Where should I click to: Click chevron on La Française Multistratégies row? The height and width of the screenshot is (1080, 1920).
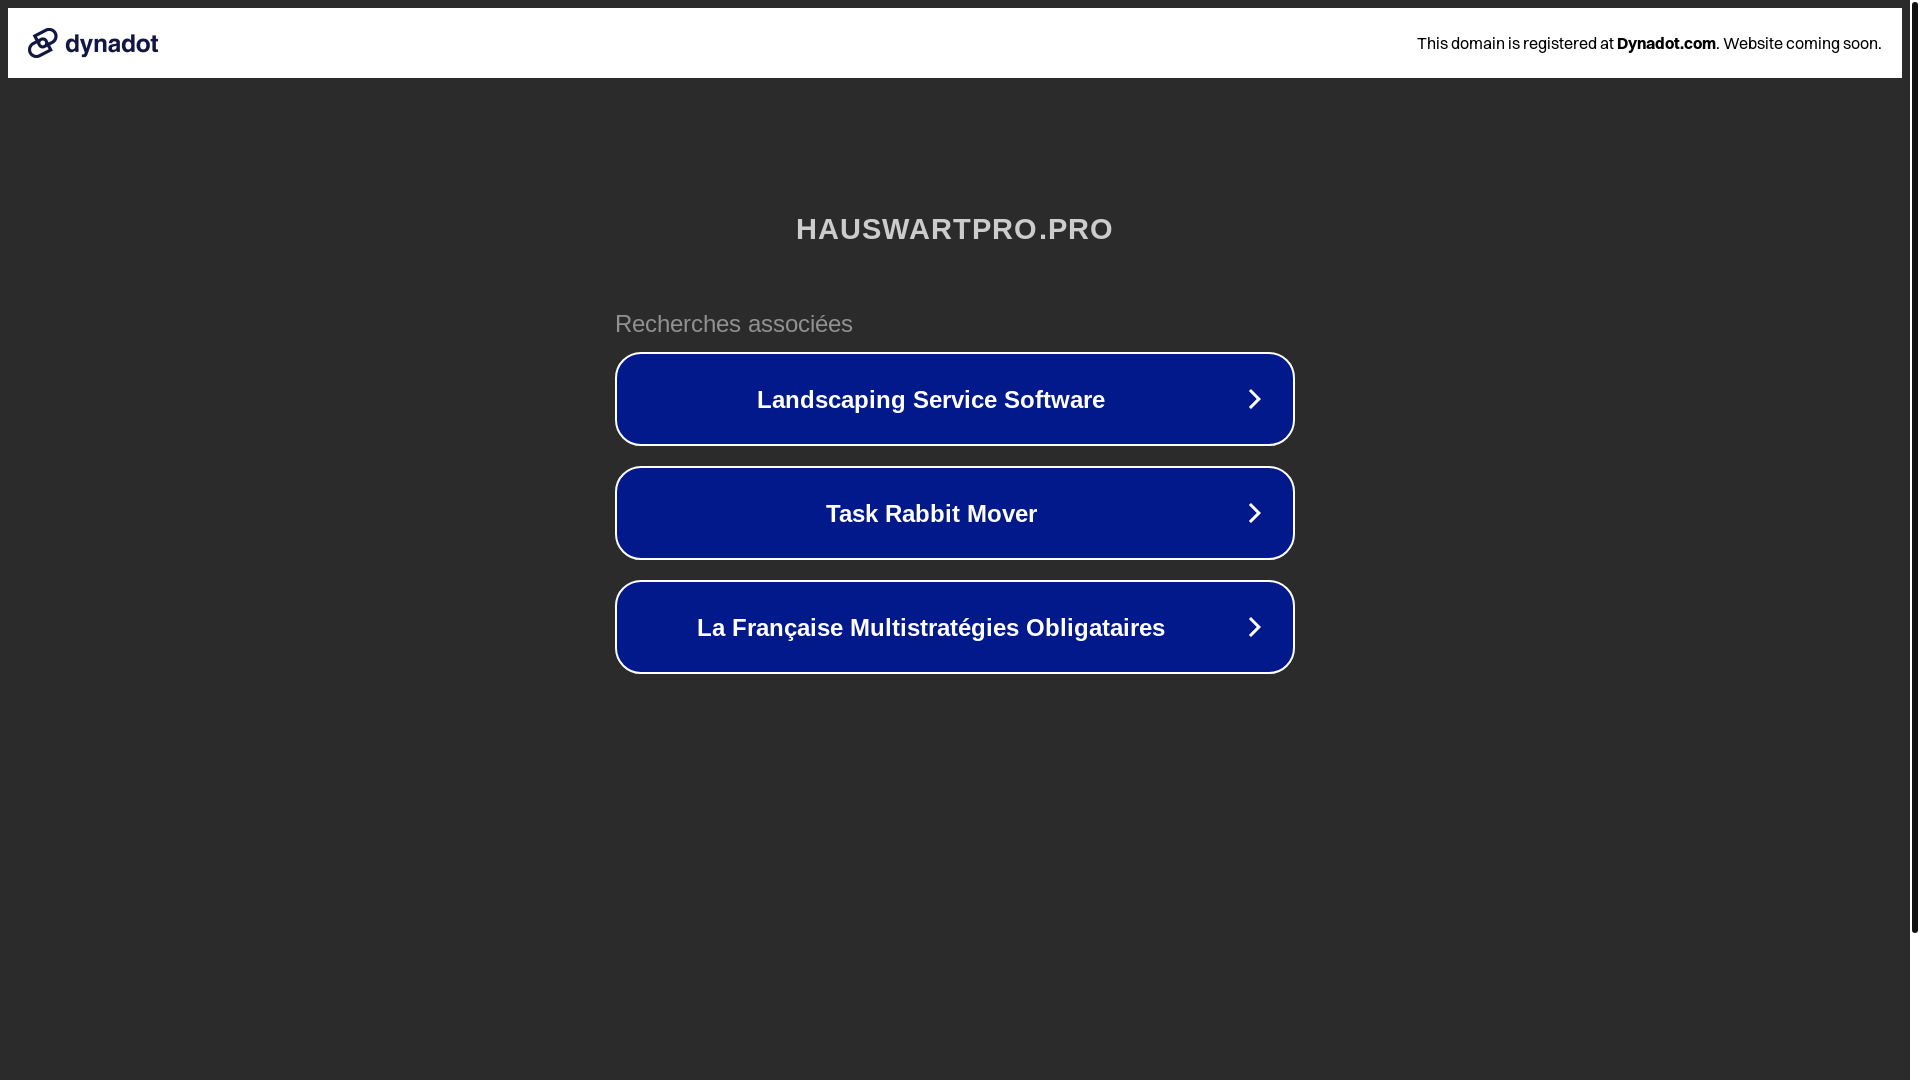coord(1254,627)
